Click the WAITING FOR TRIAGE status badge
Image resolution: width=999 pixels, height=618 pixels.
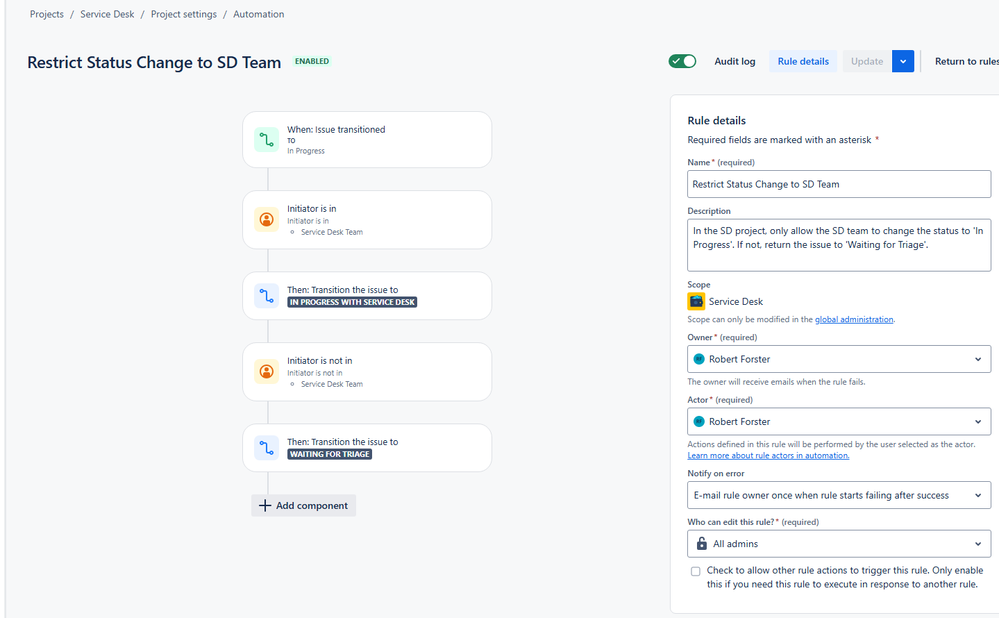click(329, 454)
